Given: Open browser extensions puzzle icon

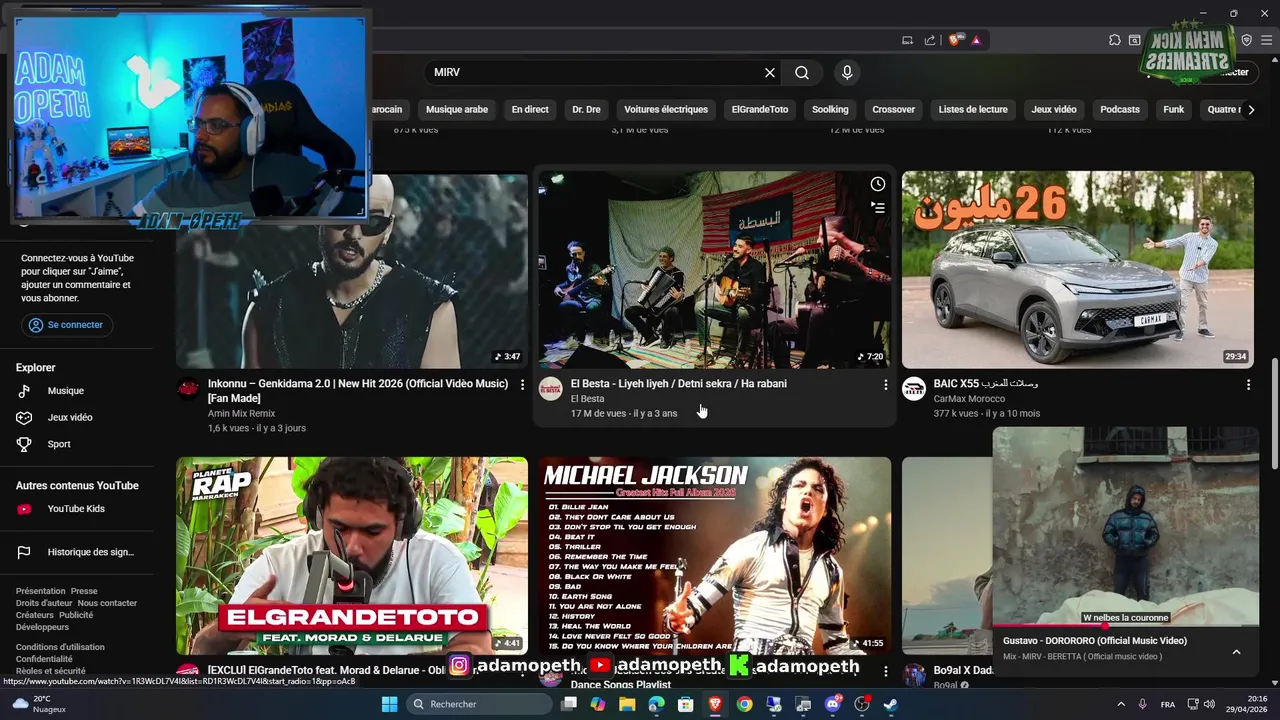Looking at the screenshot, I should coord(1115,40).
